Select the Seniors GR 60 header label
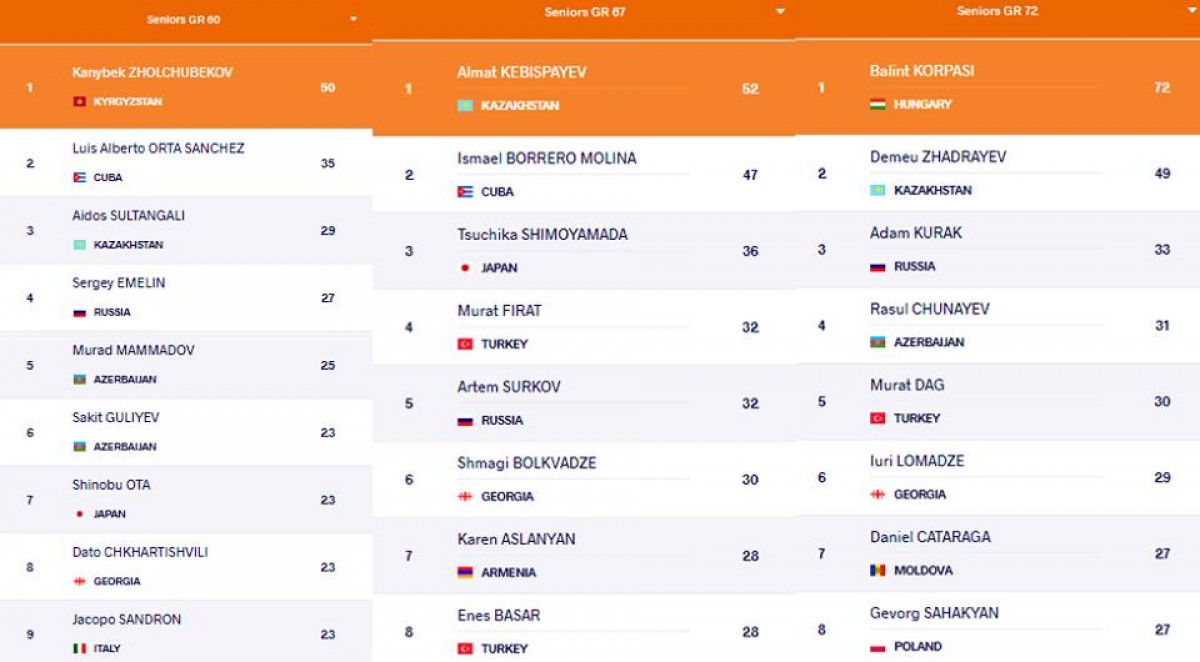The width and height of the screenshot is (1200, 662). 183,19
